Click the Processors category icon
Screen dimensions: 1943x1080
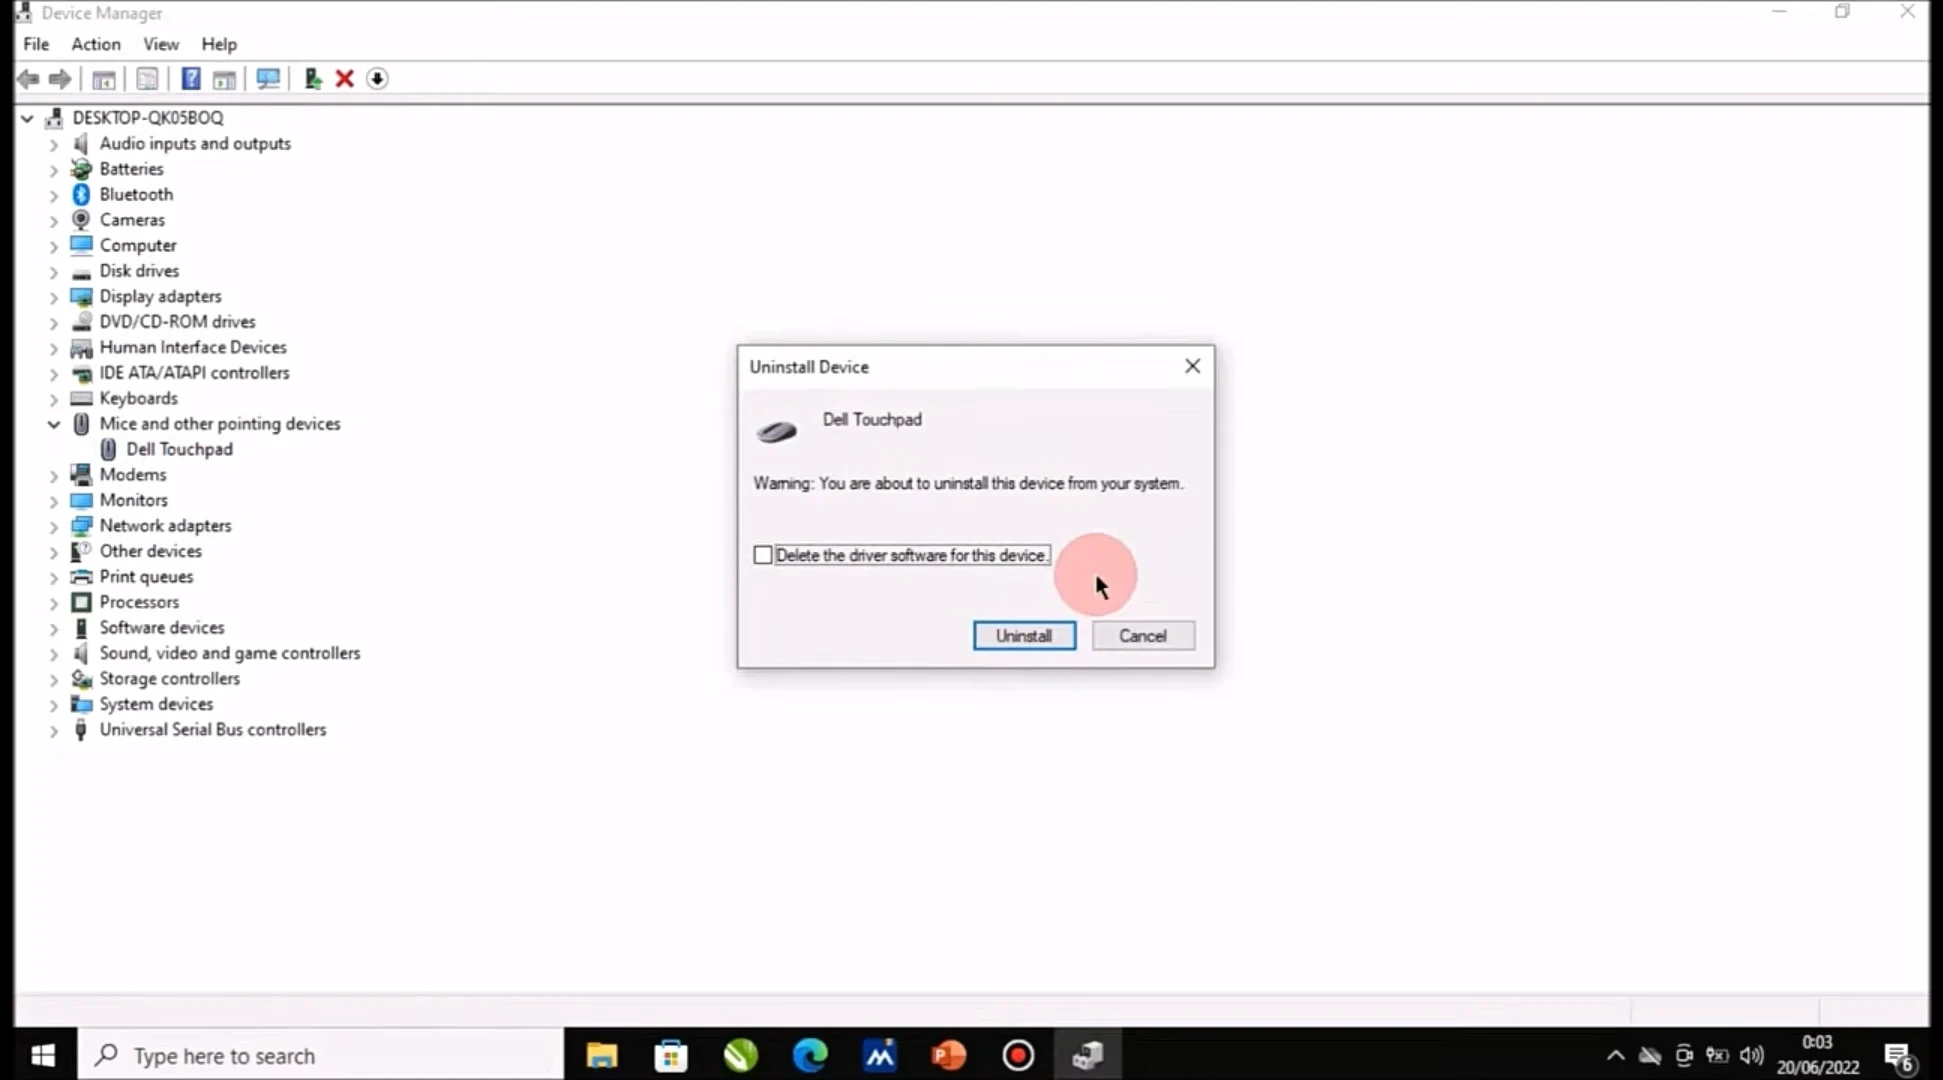[81, 602]
